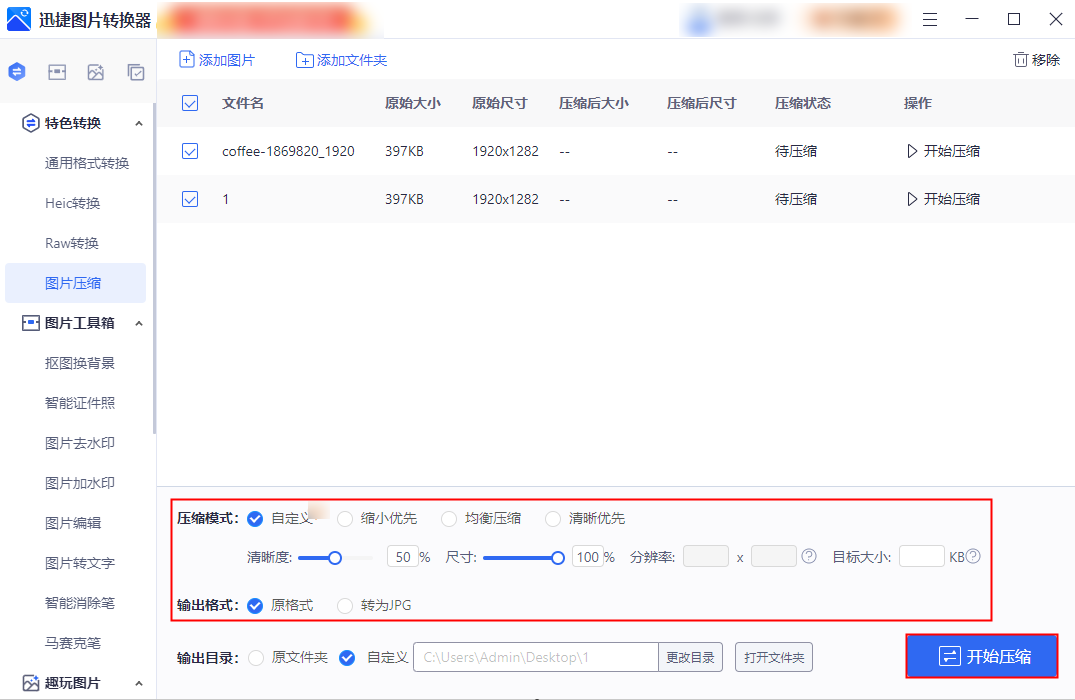Start compressing file 1 via play icon

[x=912, y=199]
